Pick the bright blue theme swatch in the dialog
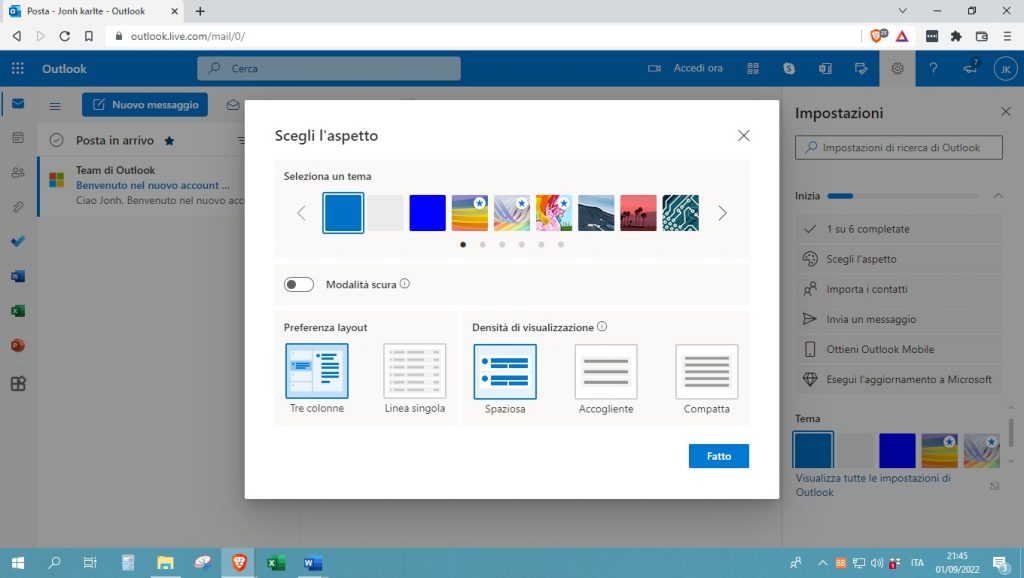Image resolution: width=1024 pixels, height=578 pixels. point(427,213)
